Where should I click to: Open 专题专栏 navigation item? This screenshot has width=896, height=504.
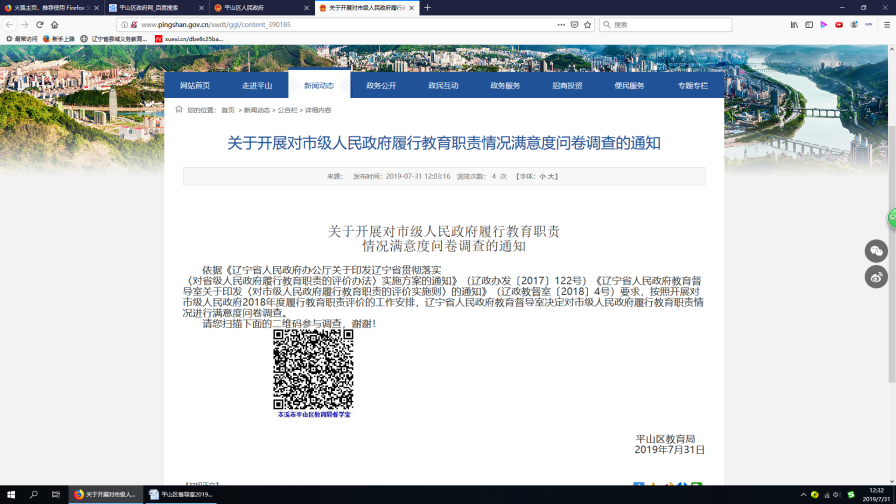point(693,86)
